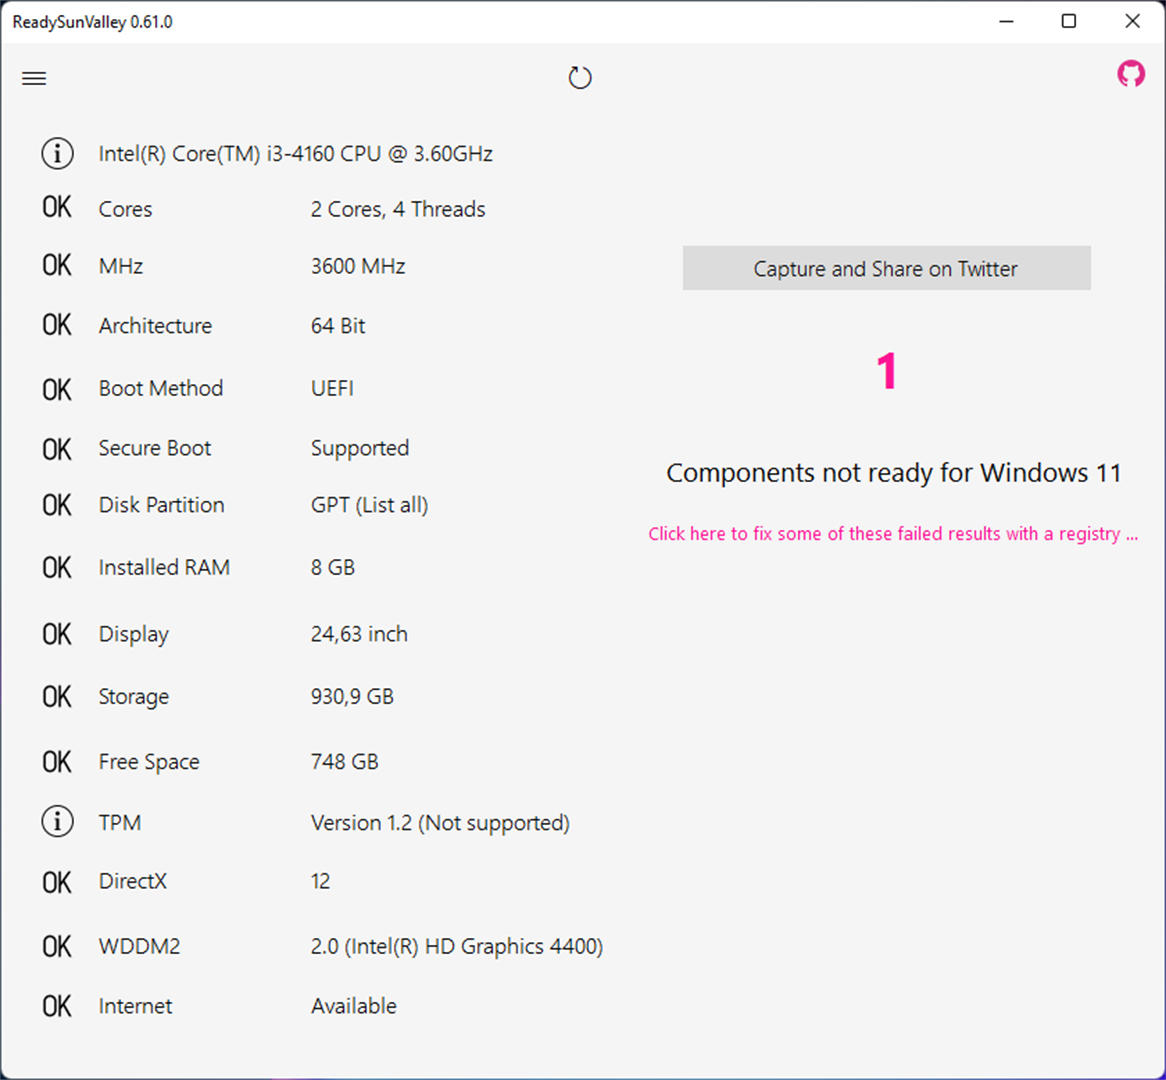Click the 2.0 (Intel(R) HD Graphics 4400) value
Screen dimensions: 1166x1080
(x=457, y=946)
